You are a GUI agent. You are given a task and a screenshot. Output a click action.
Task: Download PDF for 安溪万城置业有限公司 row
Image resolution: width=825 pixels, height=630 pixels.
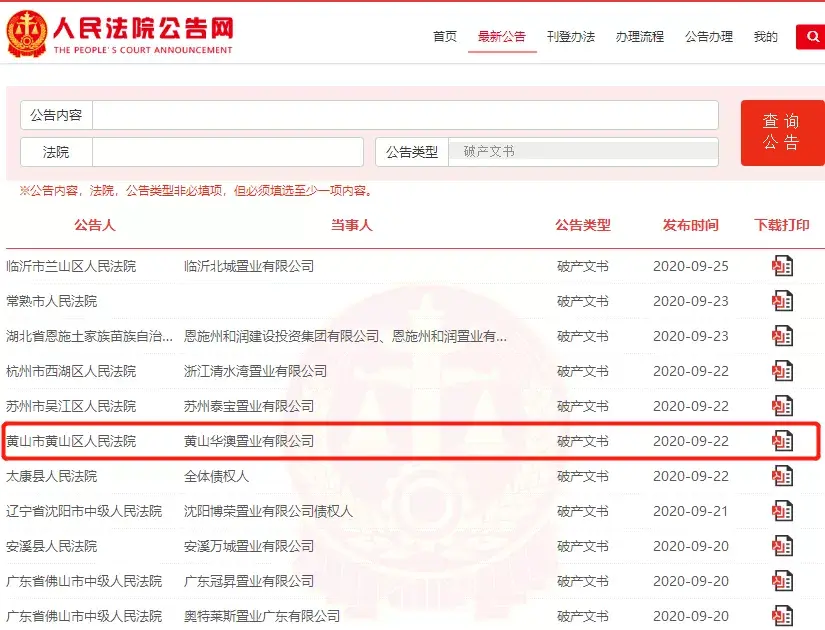pyautogui.click(x=782, y=546)
